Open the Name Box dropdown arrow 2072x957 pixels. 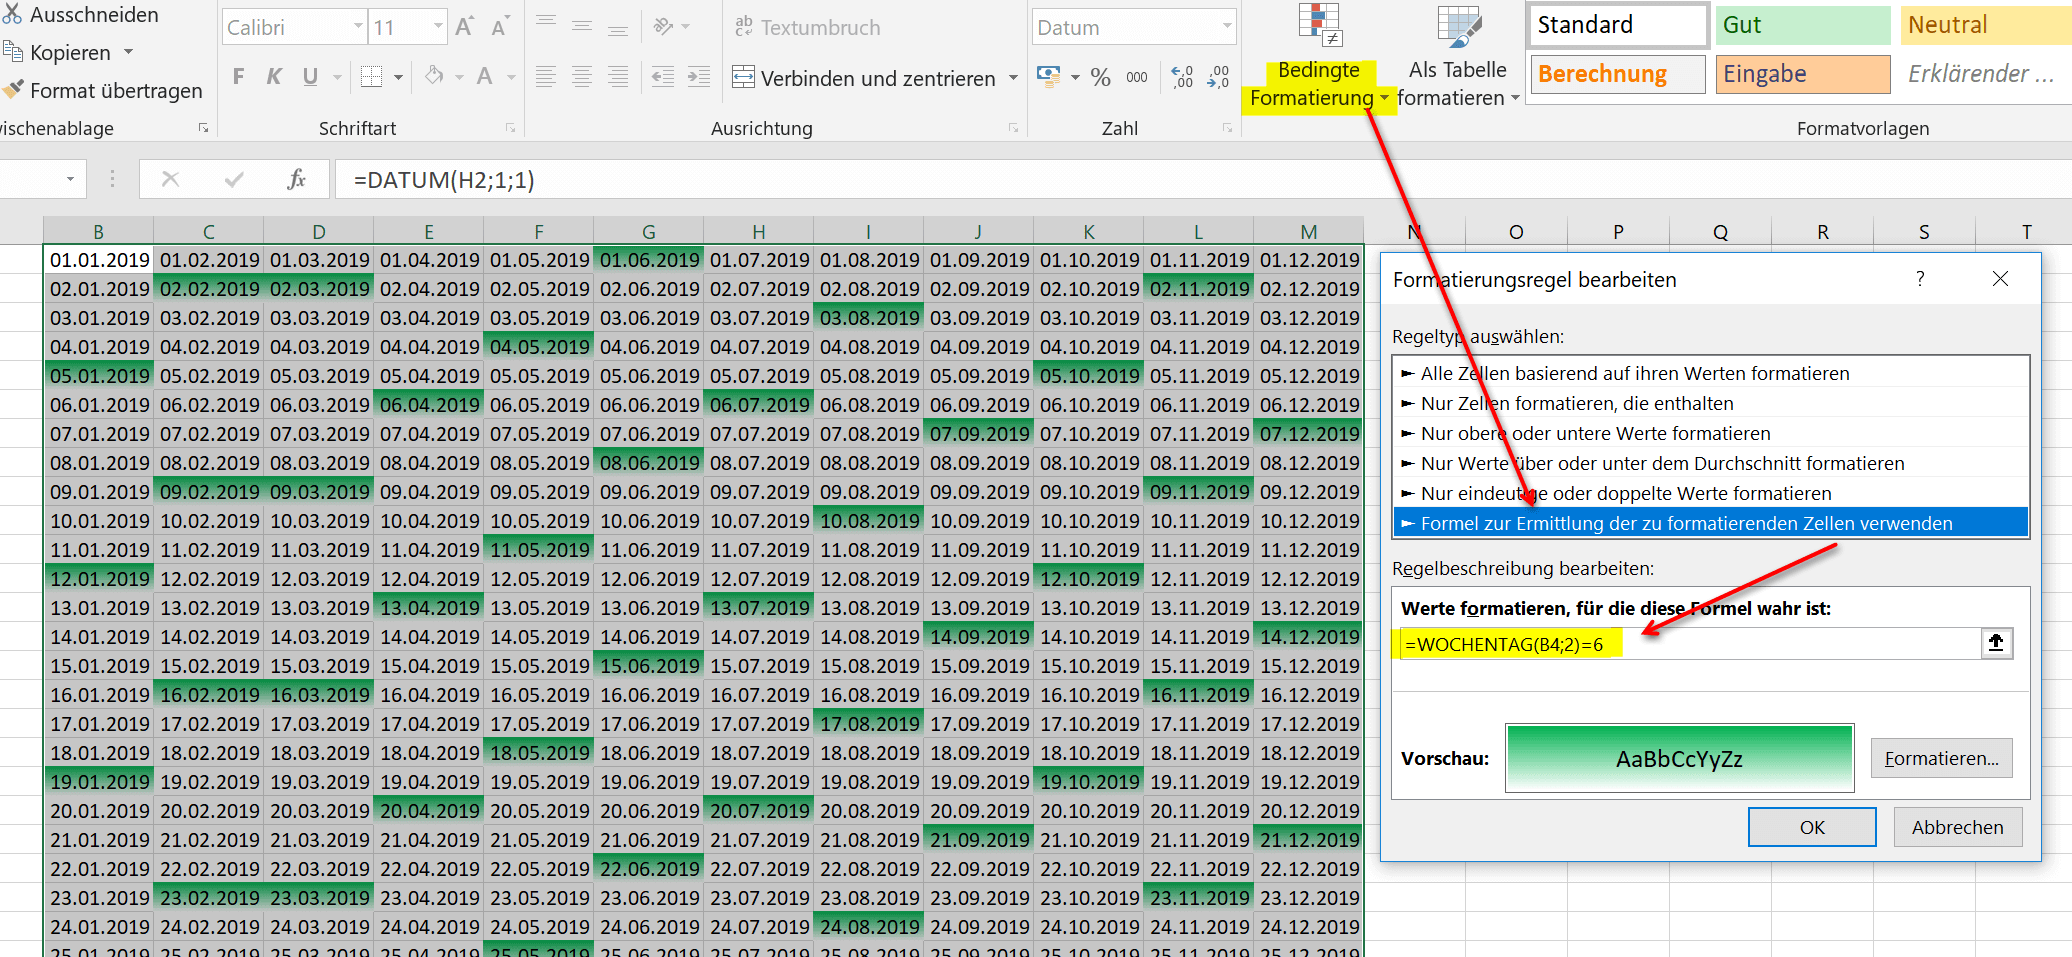[x=70, y=180]
